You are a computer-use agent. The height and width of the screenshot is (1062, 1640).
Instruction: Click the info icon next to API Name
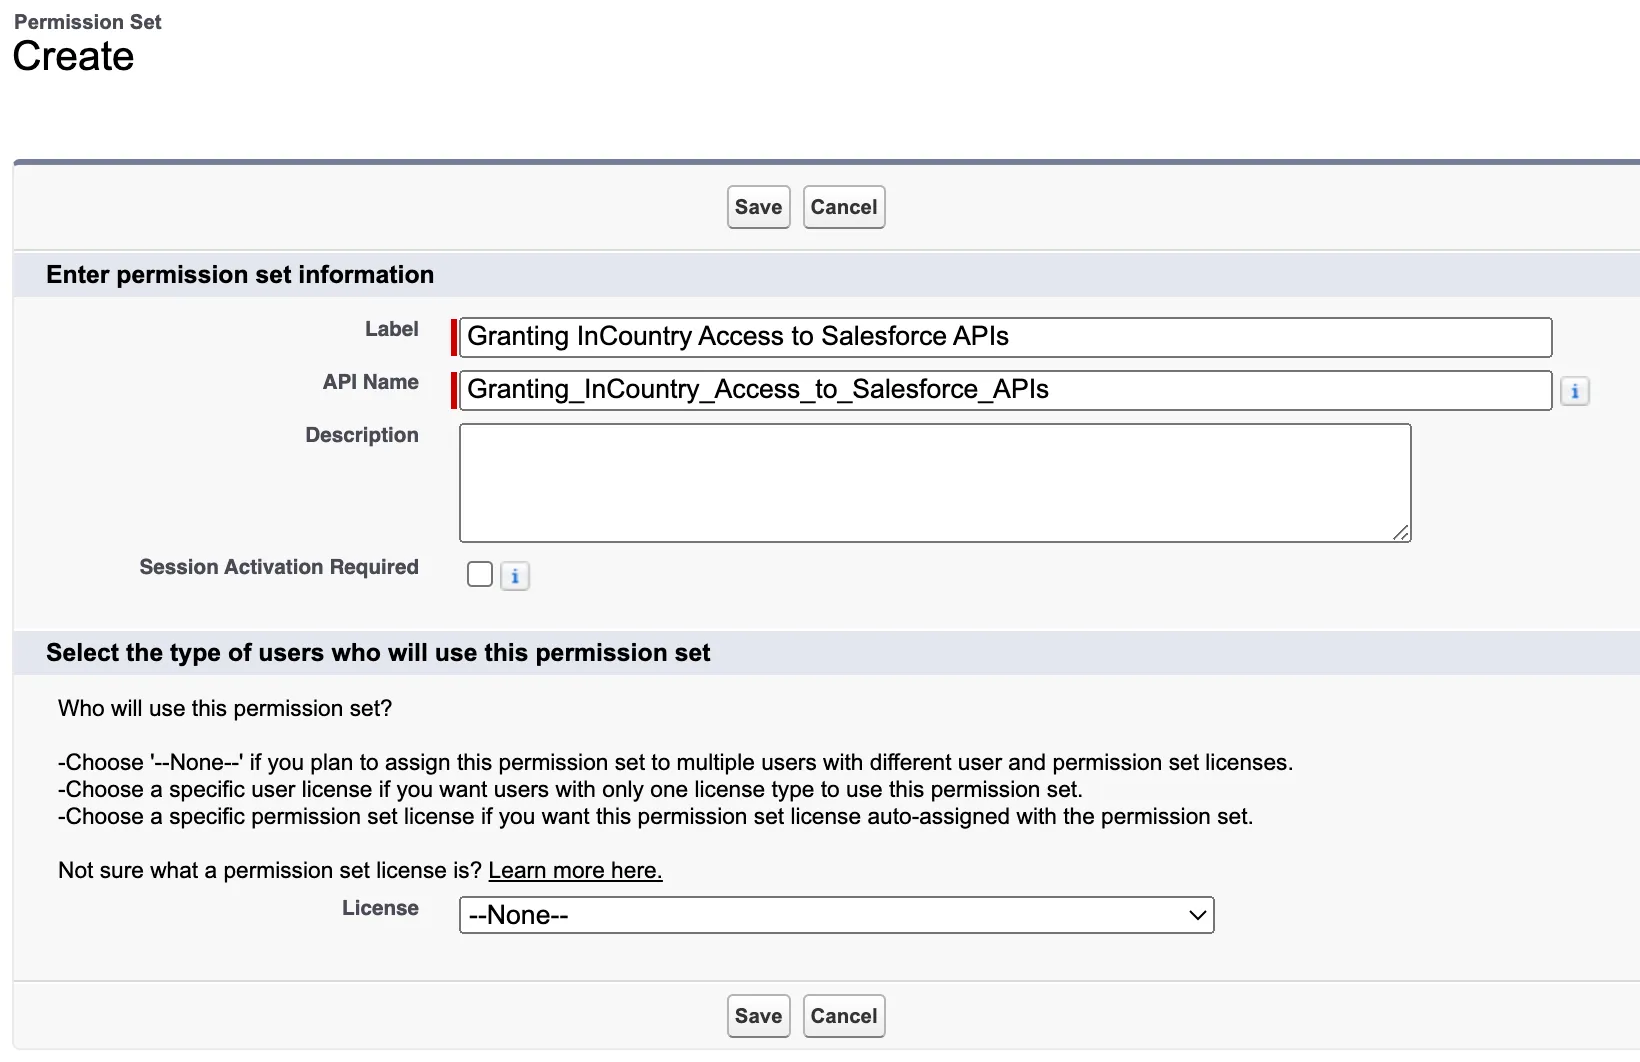click(x=1574, y=391)
